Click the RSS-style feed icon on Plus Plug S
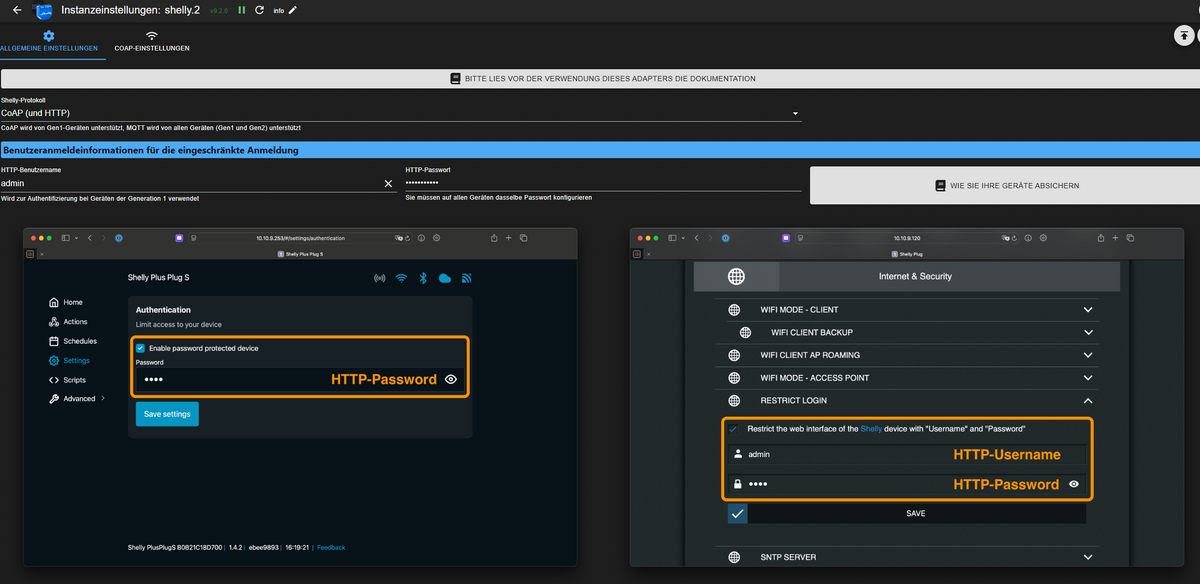 (466, 278)
